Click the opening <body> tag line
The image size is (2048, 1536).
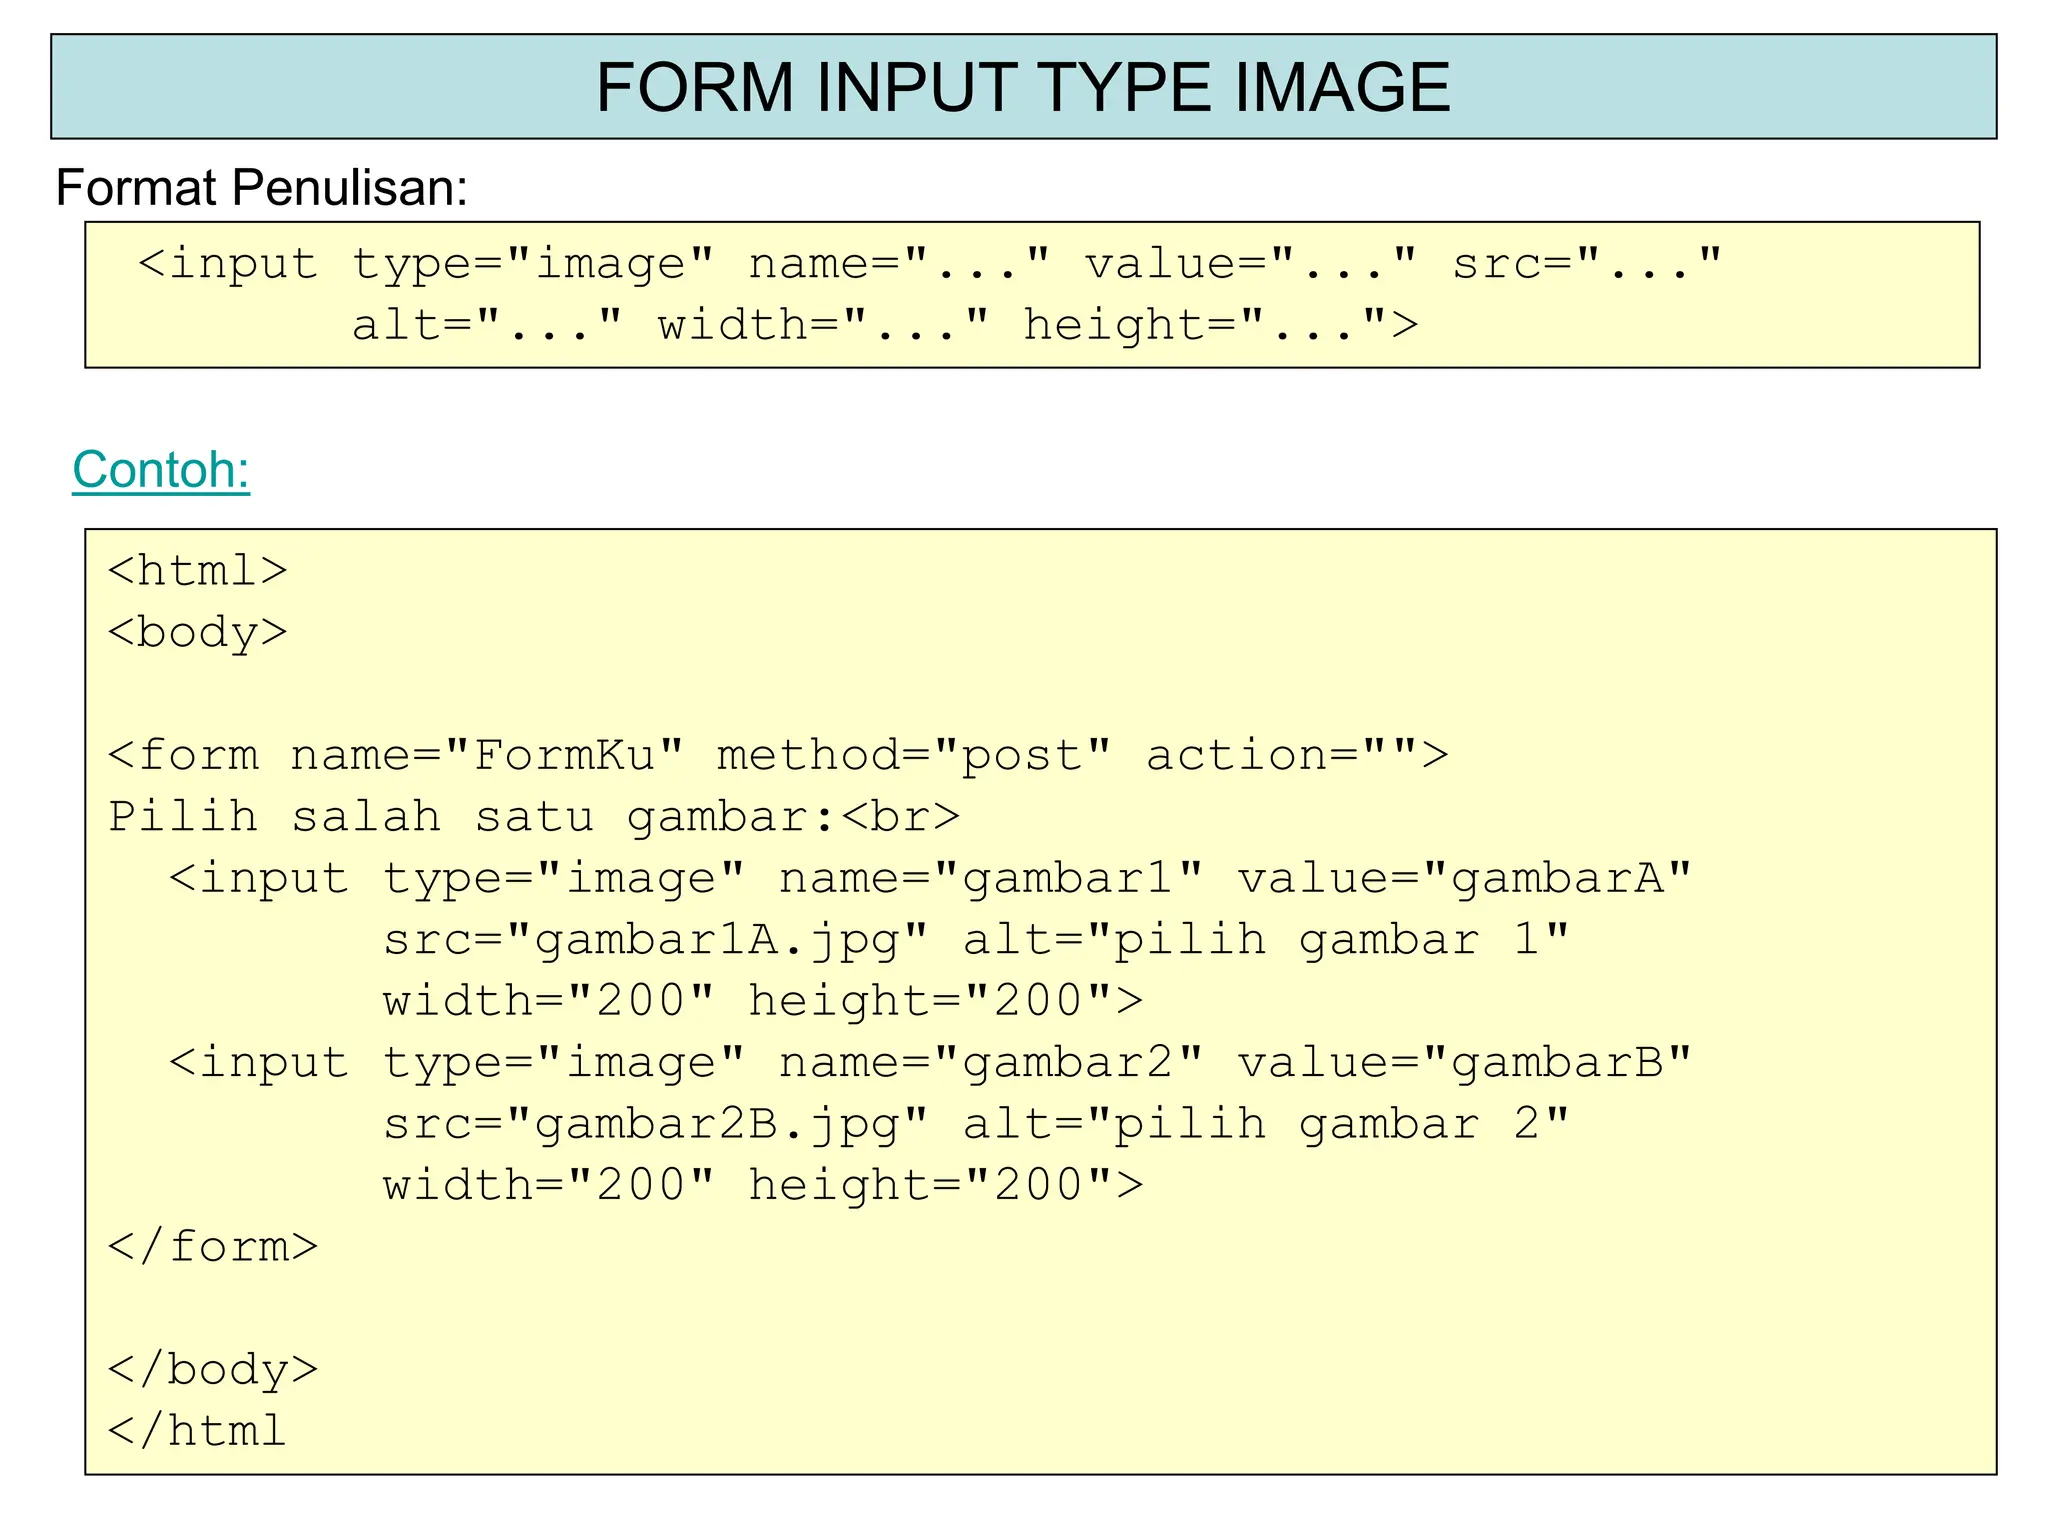197,633
